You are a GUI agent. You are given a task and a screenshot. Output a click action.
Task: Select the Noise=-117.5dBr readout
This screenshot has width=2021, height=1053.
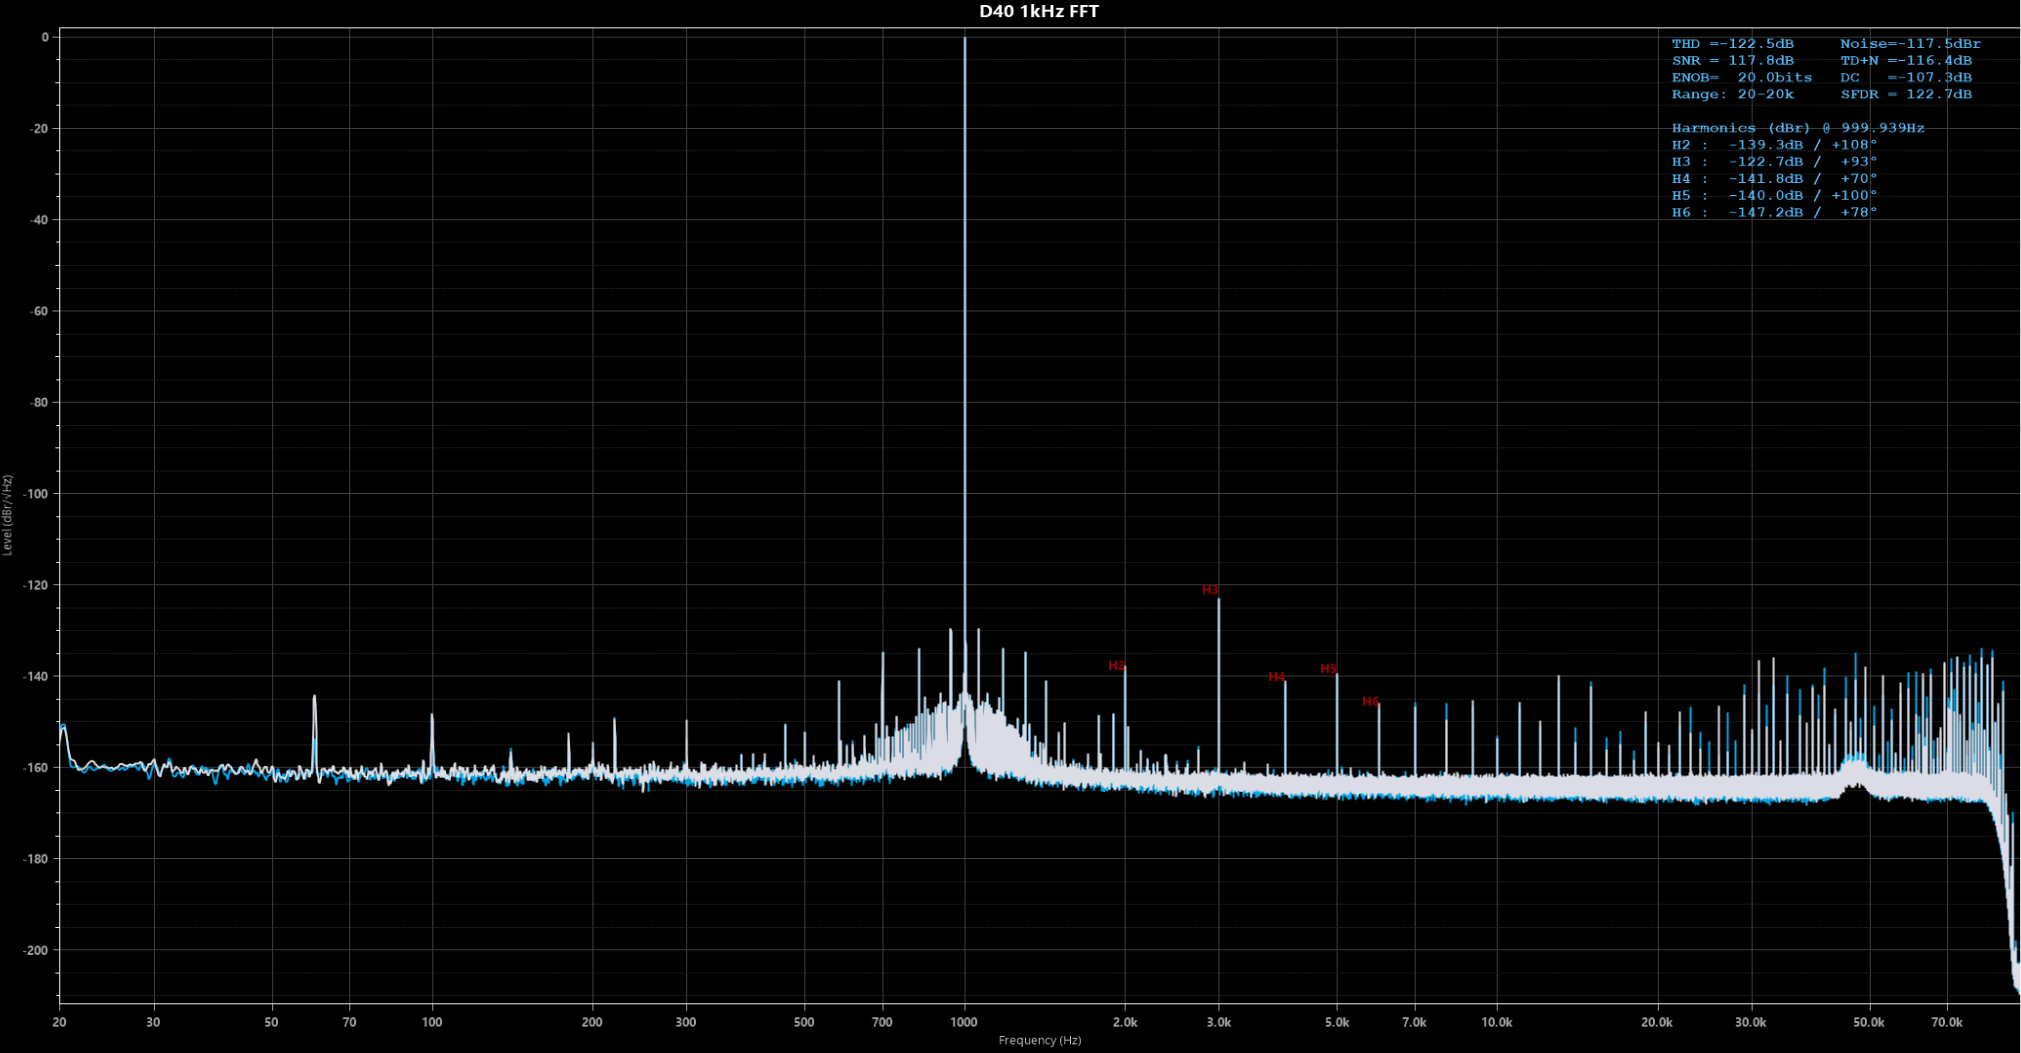(x=1910, y=44)
